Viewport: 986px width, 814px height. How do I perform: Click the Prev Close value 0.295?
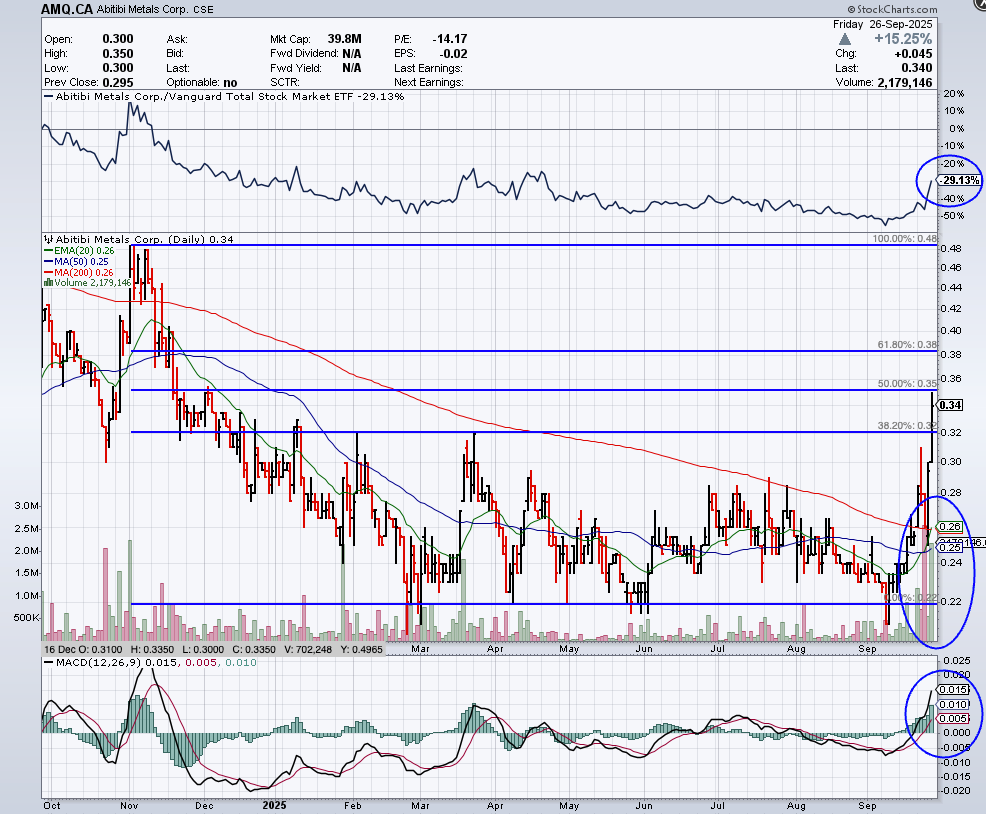[x=118, y=82]
